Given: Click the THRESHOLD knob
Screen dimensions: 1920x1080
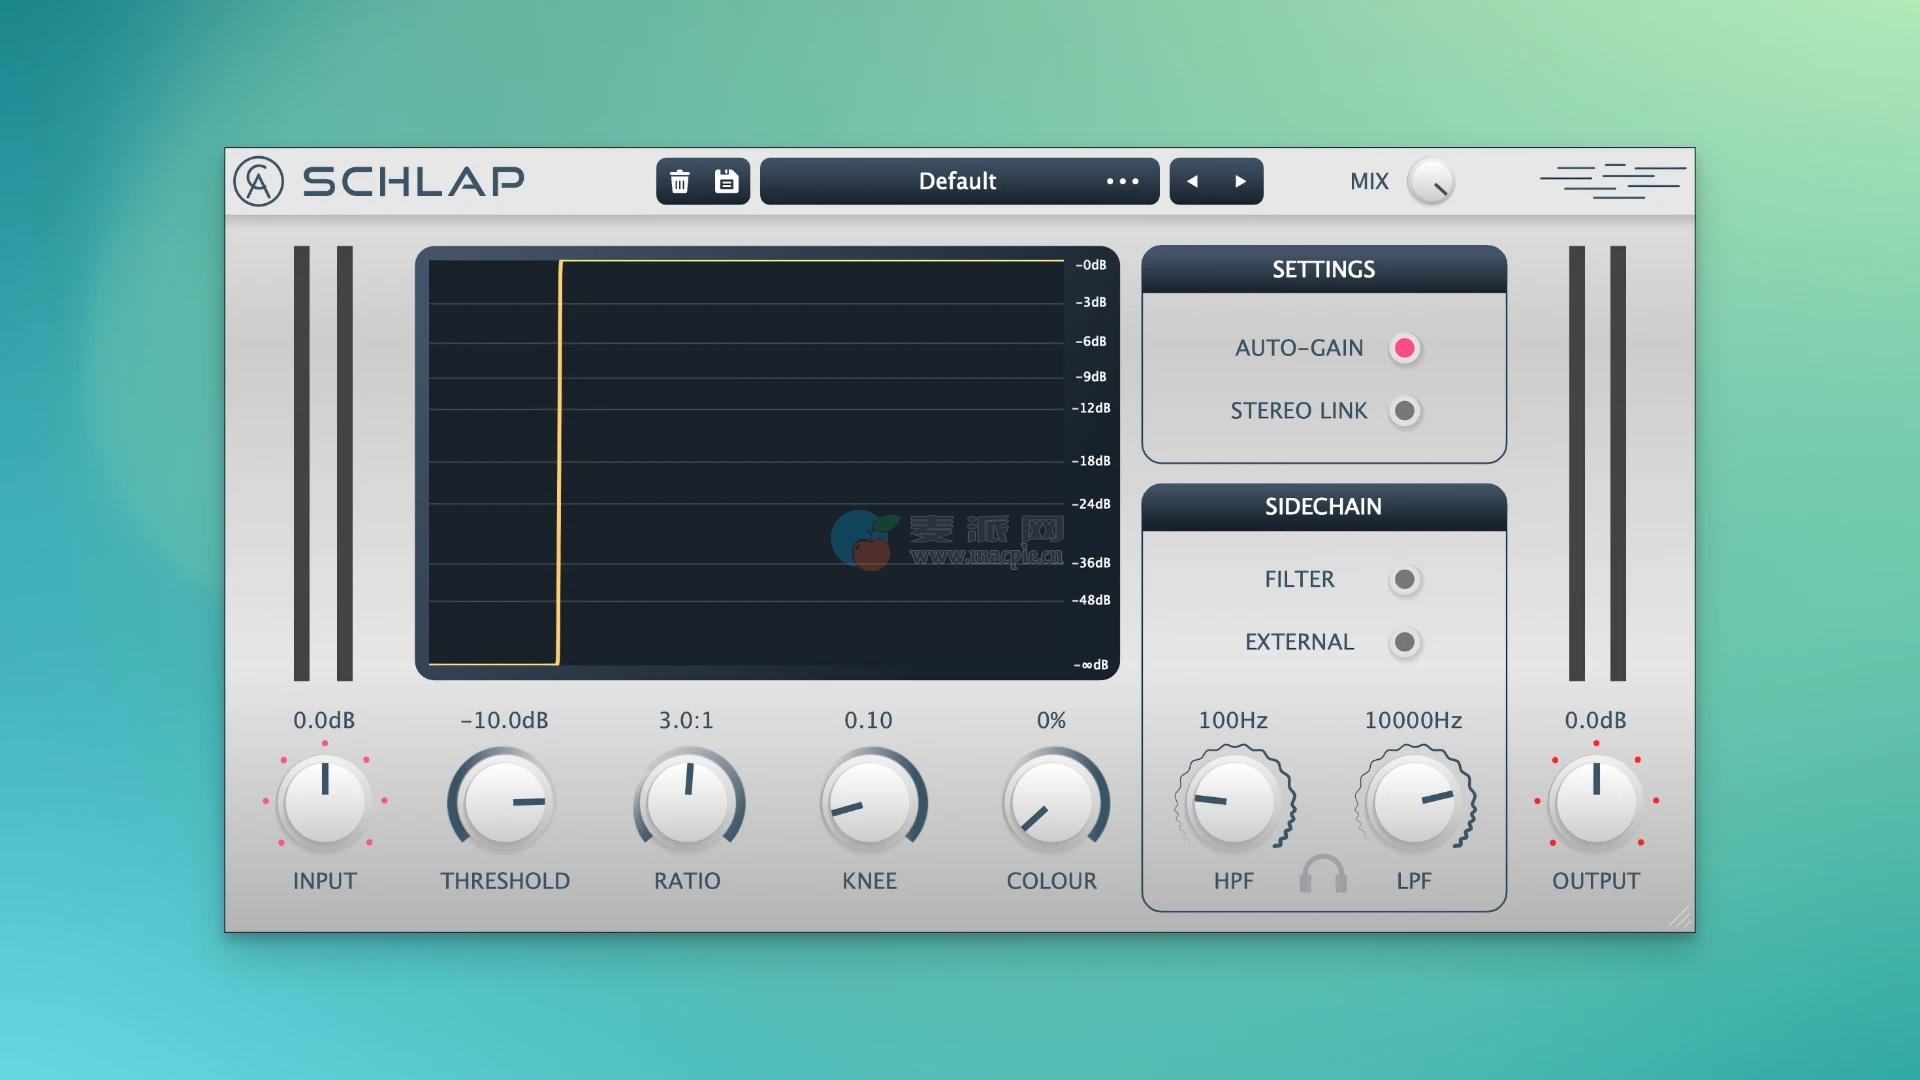Looking at the screenshot, I should coord(504,802).
